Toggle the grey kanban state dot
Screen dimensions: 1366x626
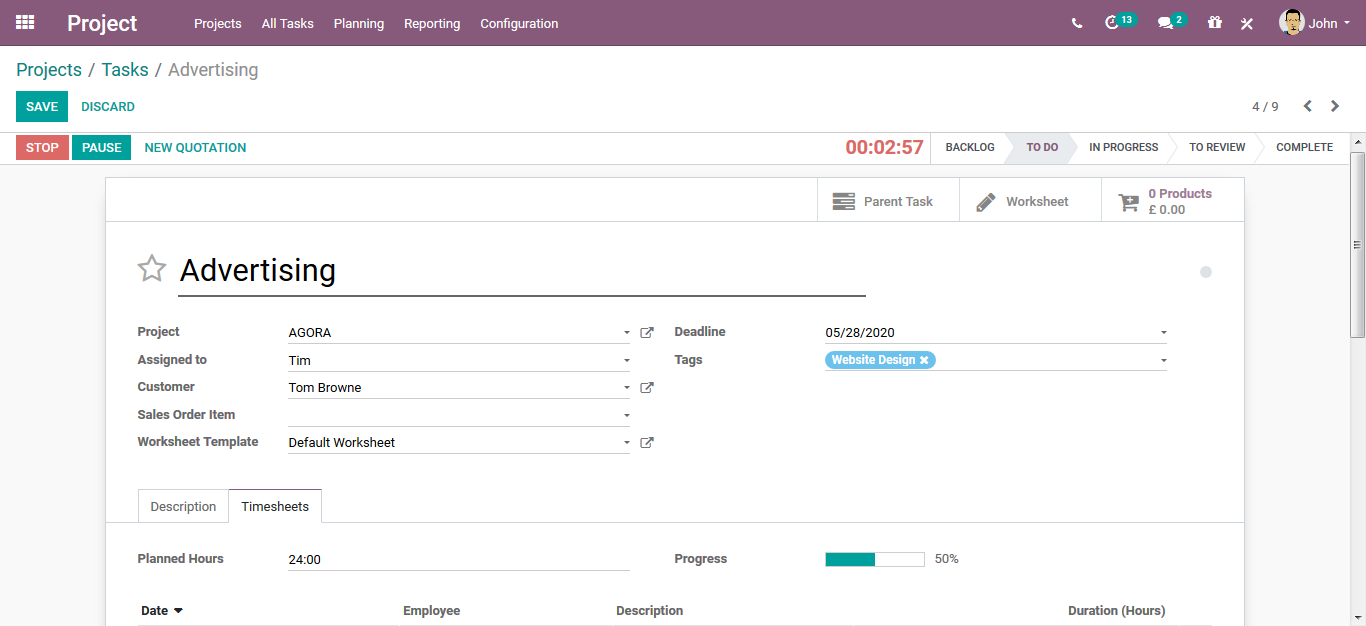[x=1206, y=272]
